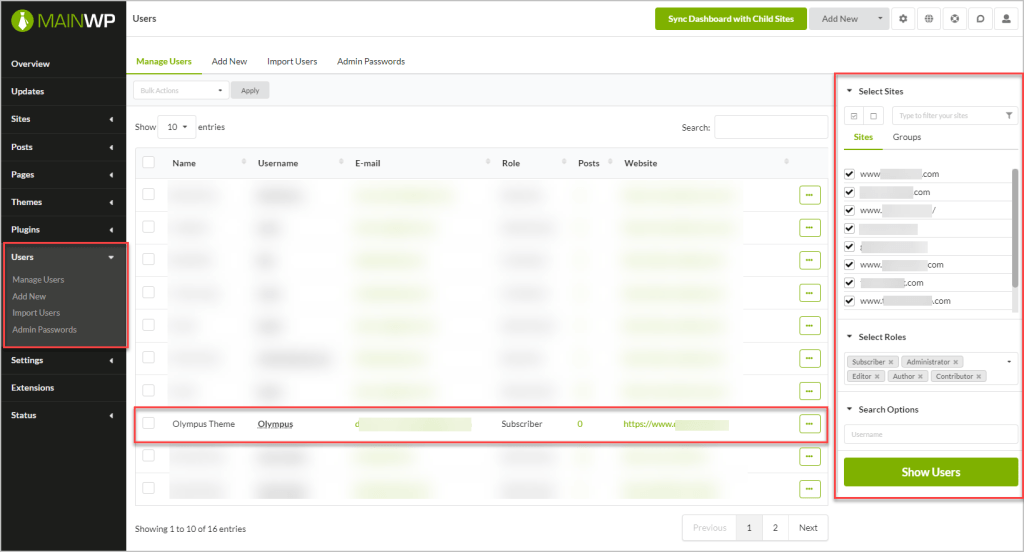Image resolution: width=1024 pixels, height=552 pixels.
Task: Open ellipsis actions for Olympus Theme row
Action: 810,424
